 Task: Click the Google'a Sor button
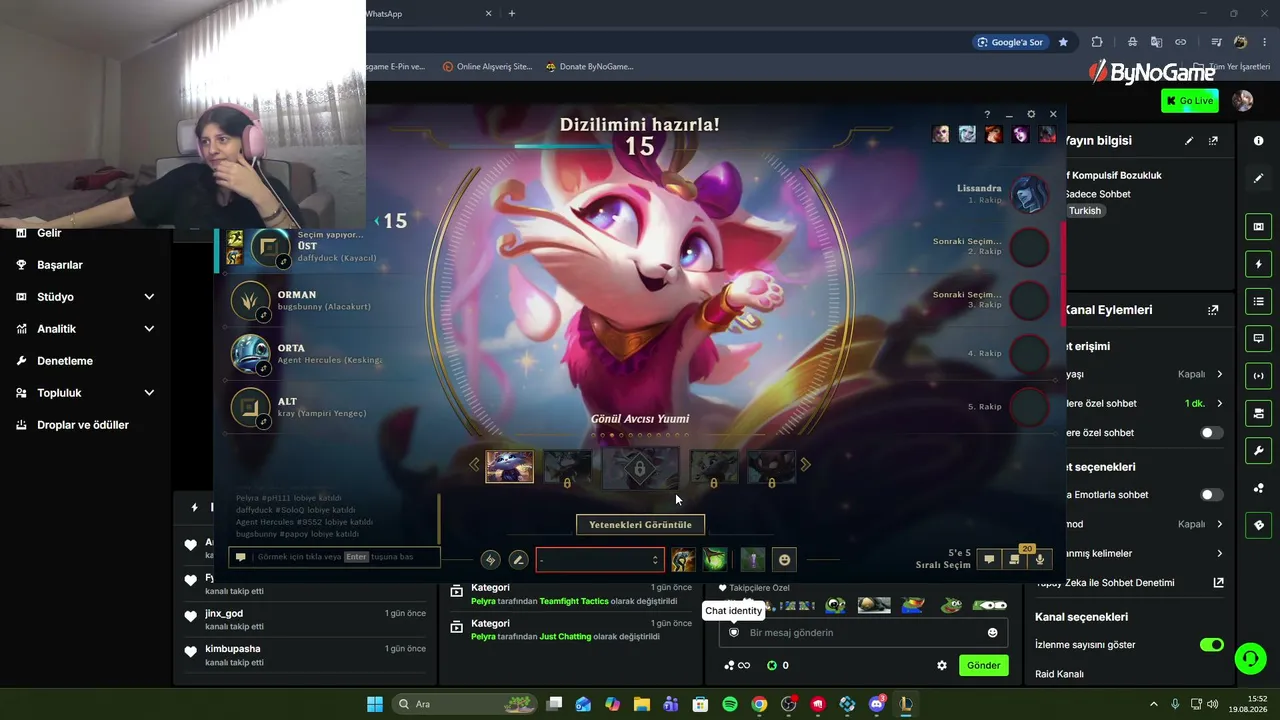[x=1010, y=42]
